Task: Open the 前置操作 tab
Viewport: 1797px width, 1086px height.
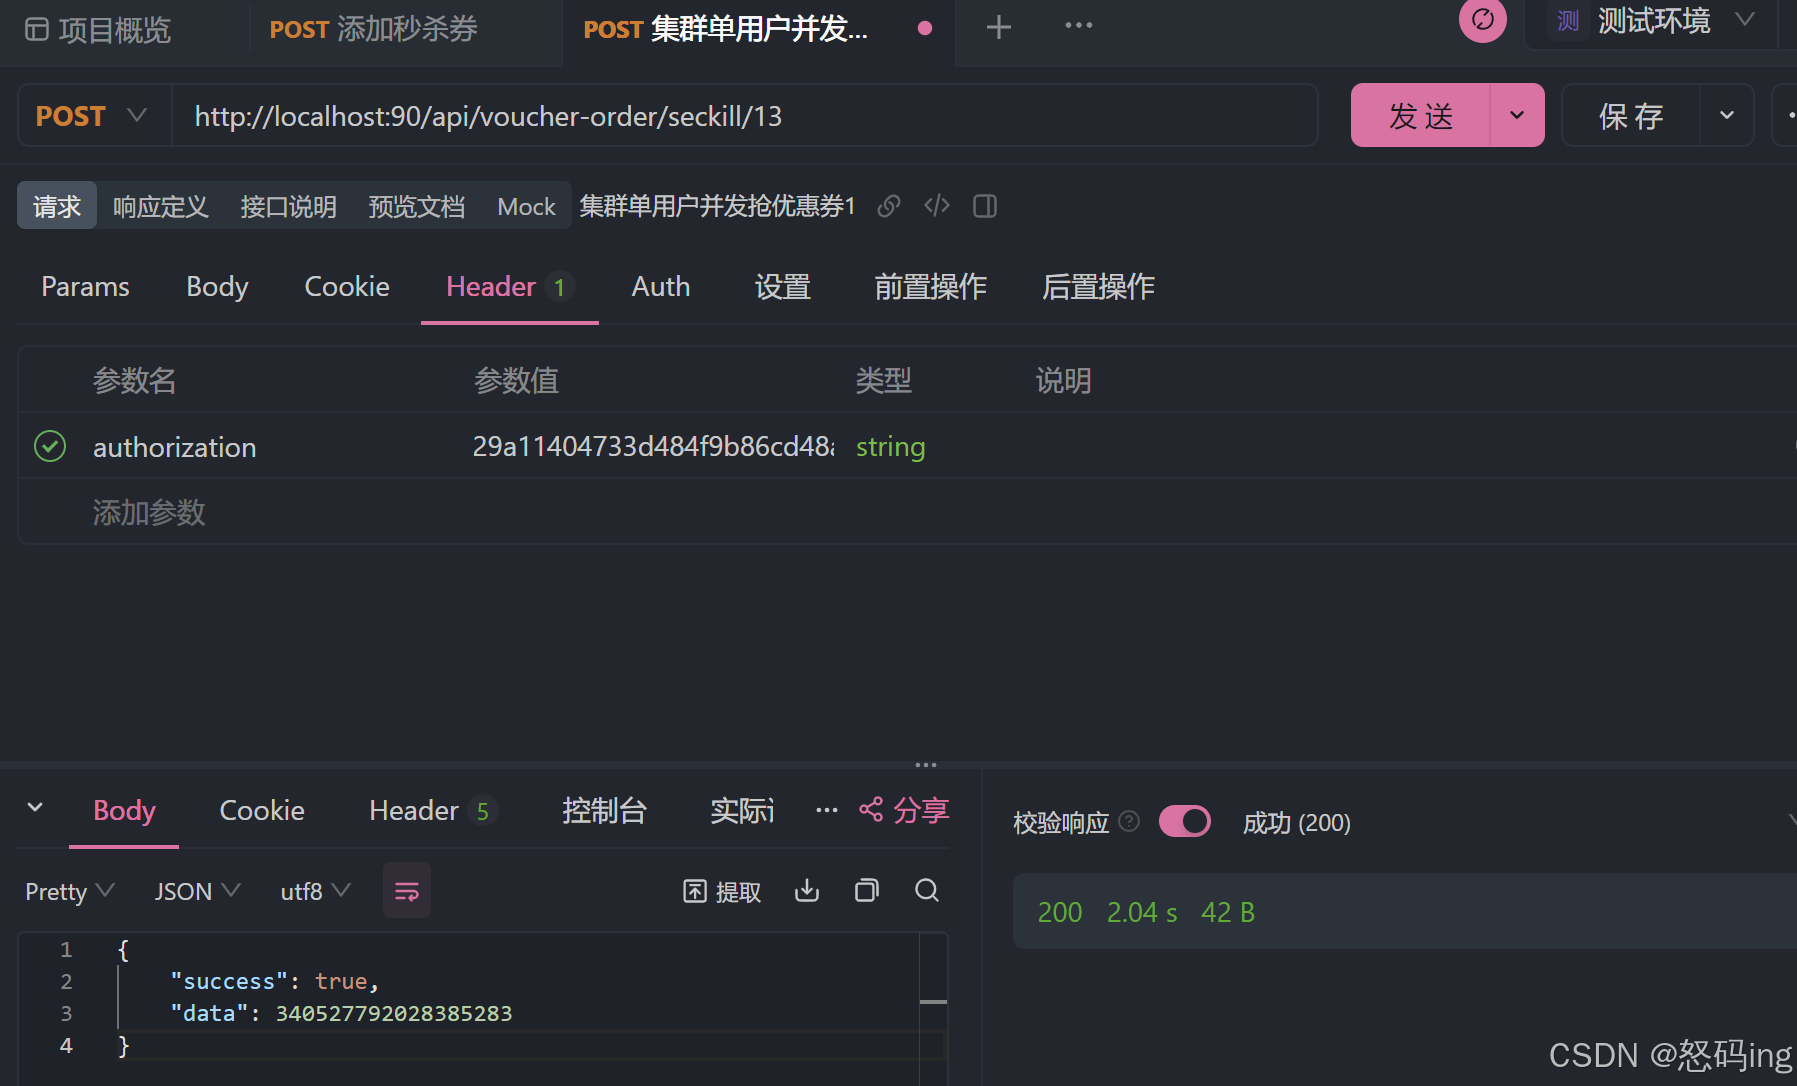Action: click(x=930, y=287)
